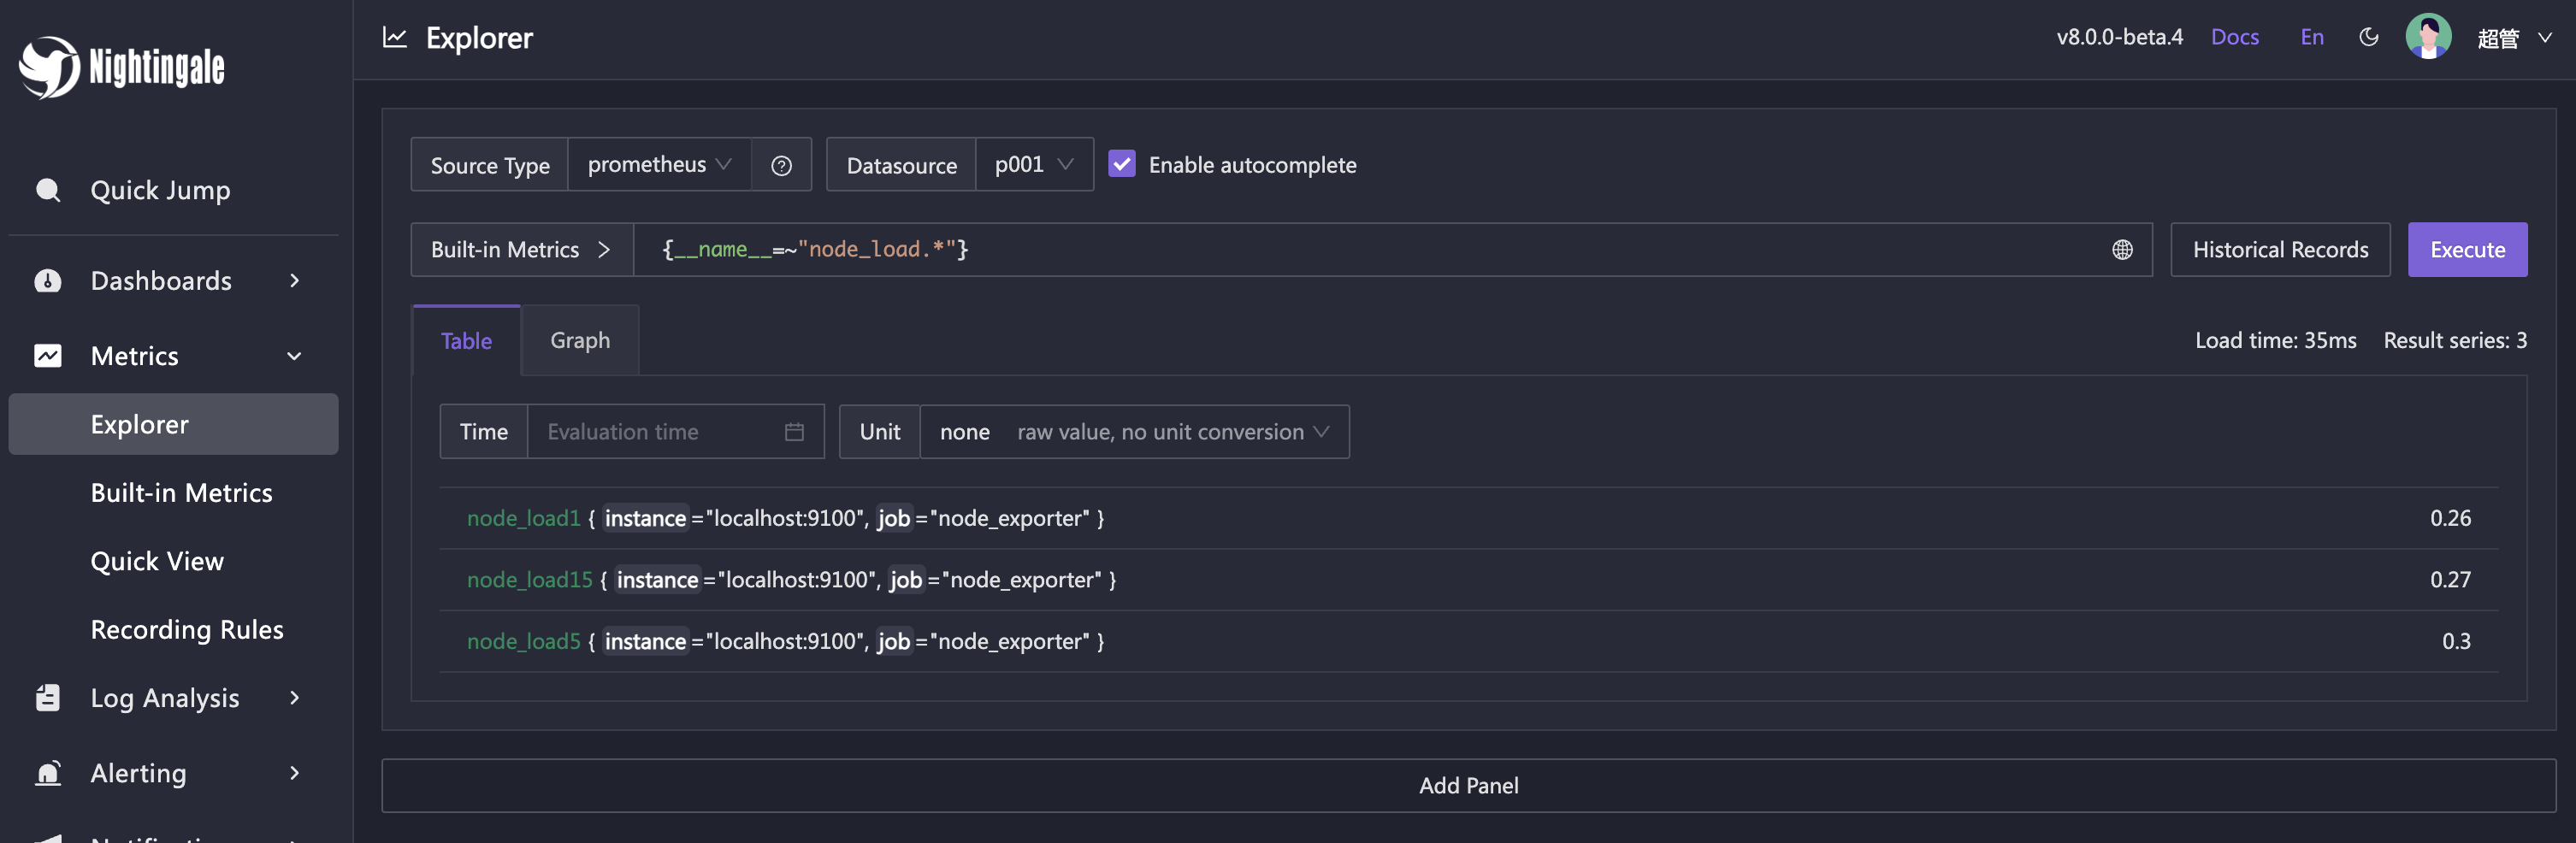The height and width of the screenshot is (843, 2576).
Task: Click the Metrics chart icon
Action: [48, 356]
